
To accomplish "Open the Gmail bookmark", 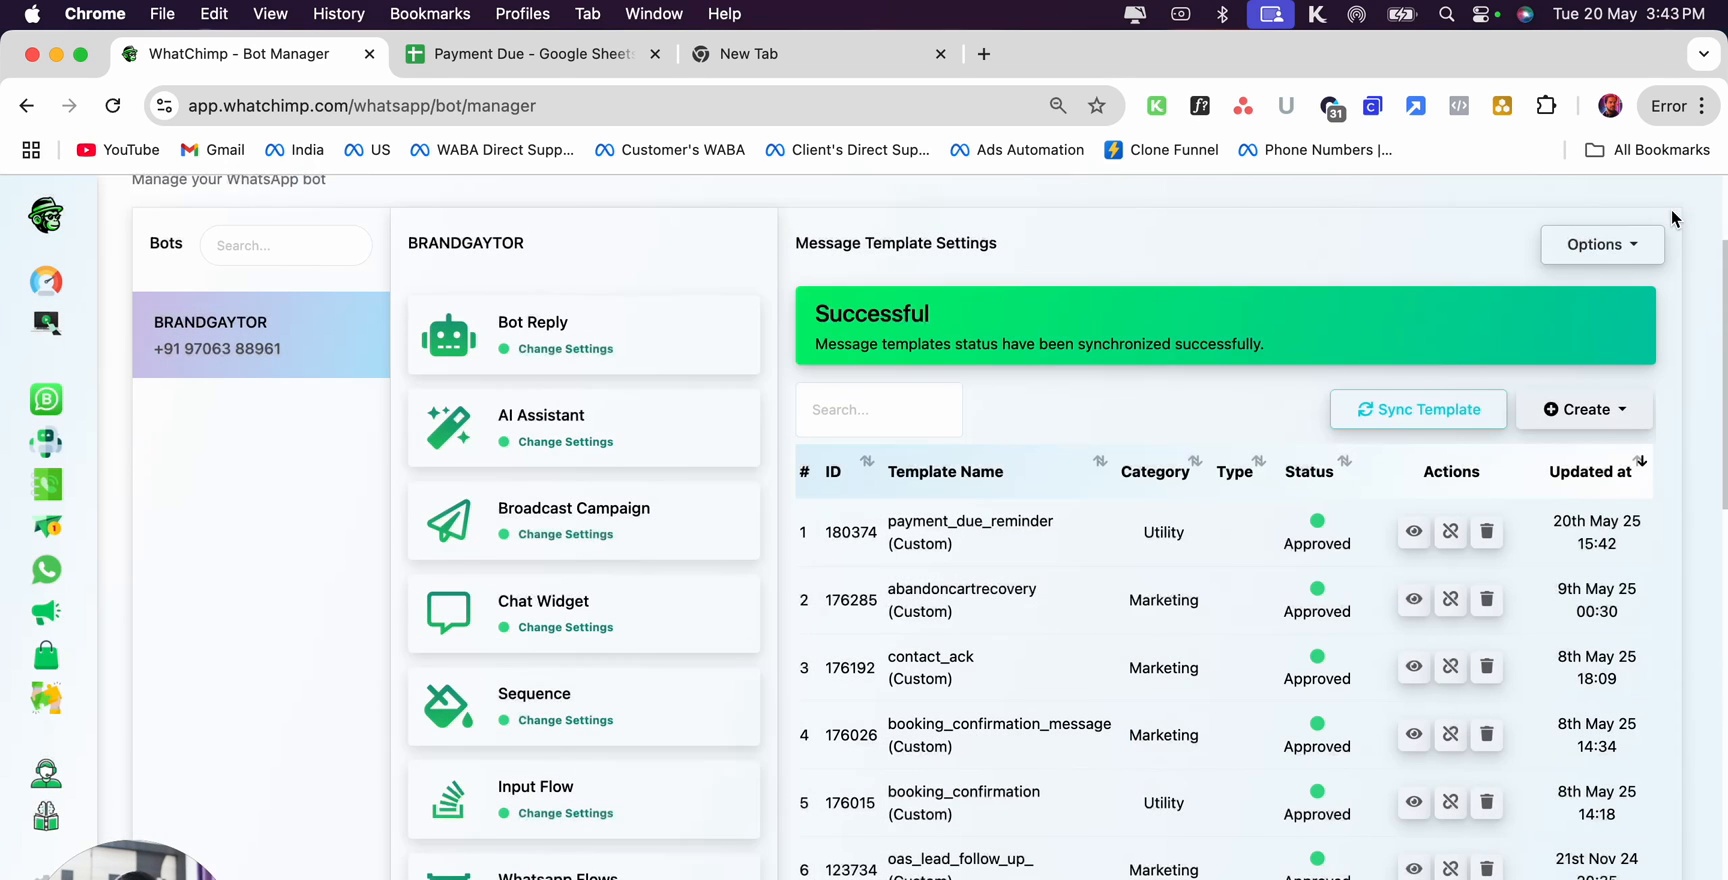I will (213, 150).
